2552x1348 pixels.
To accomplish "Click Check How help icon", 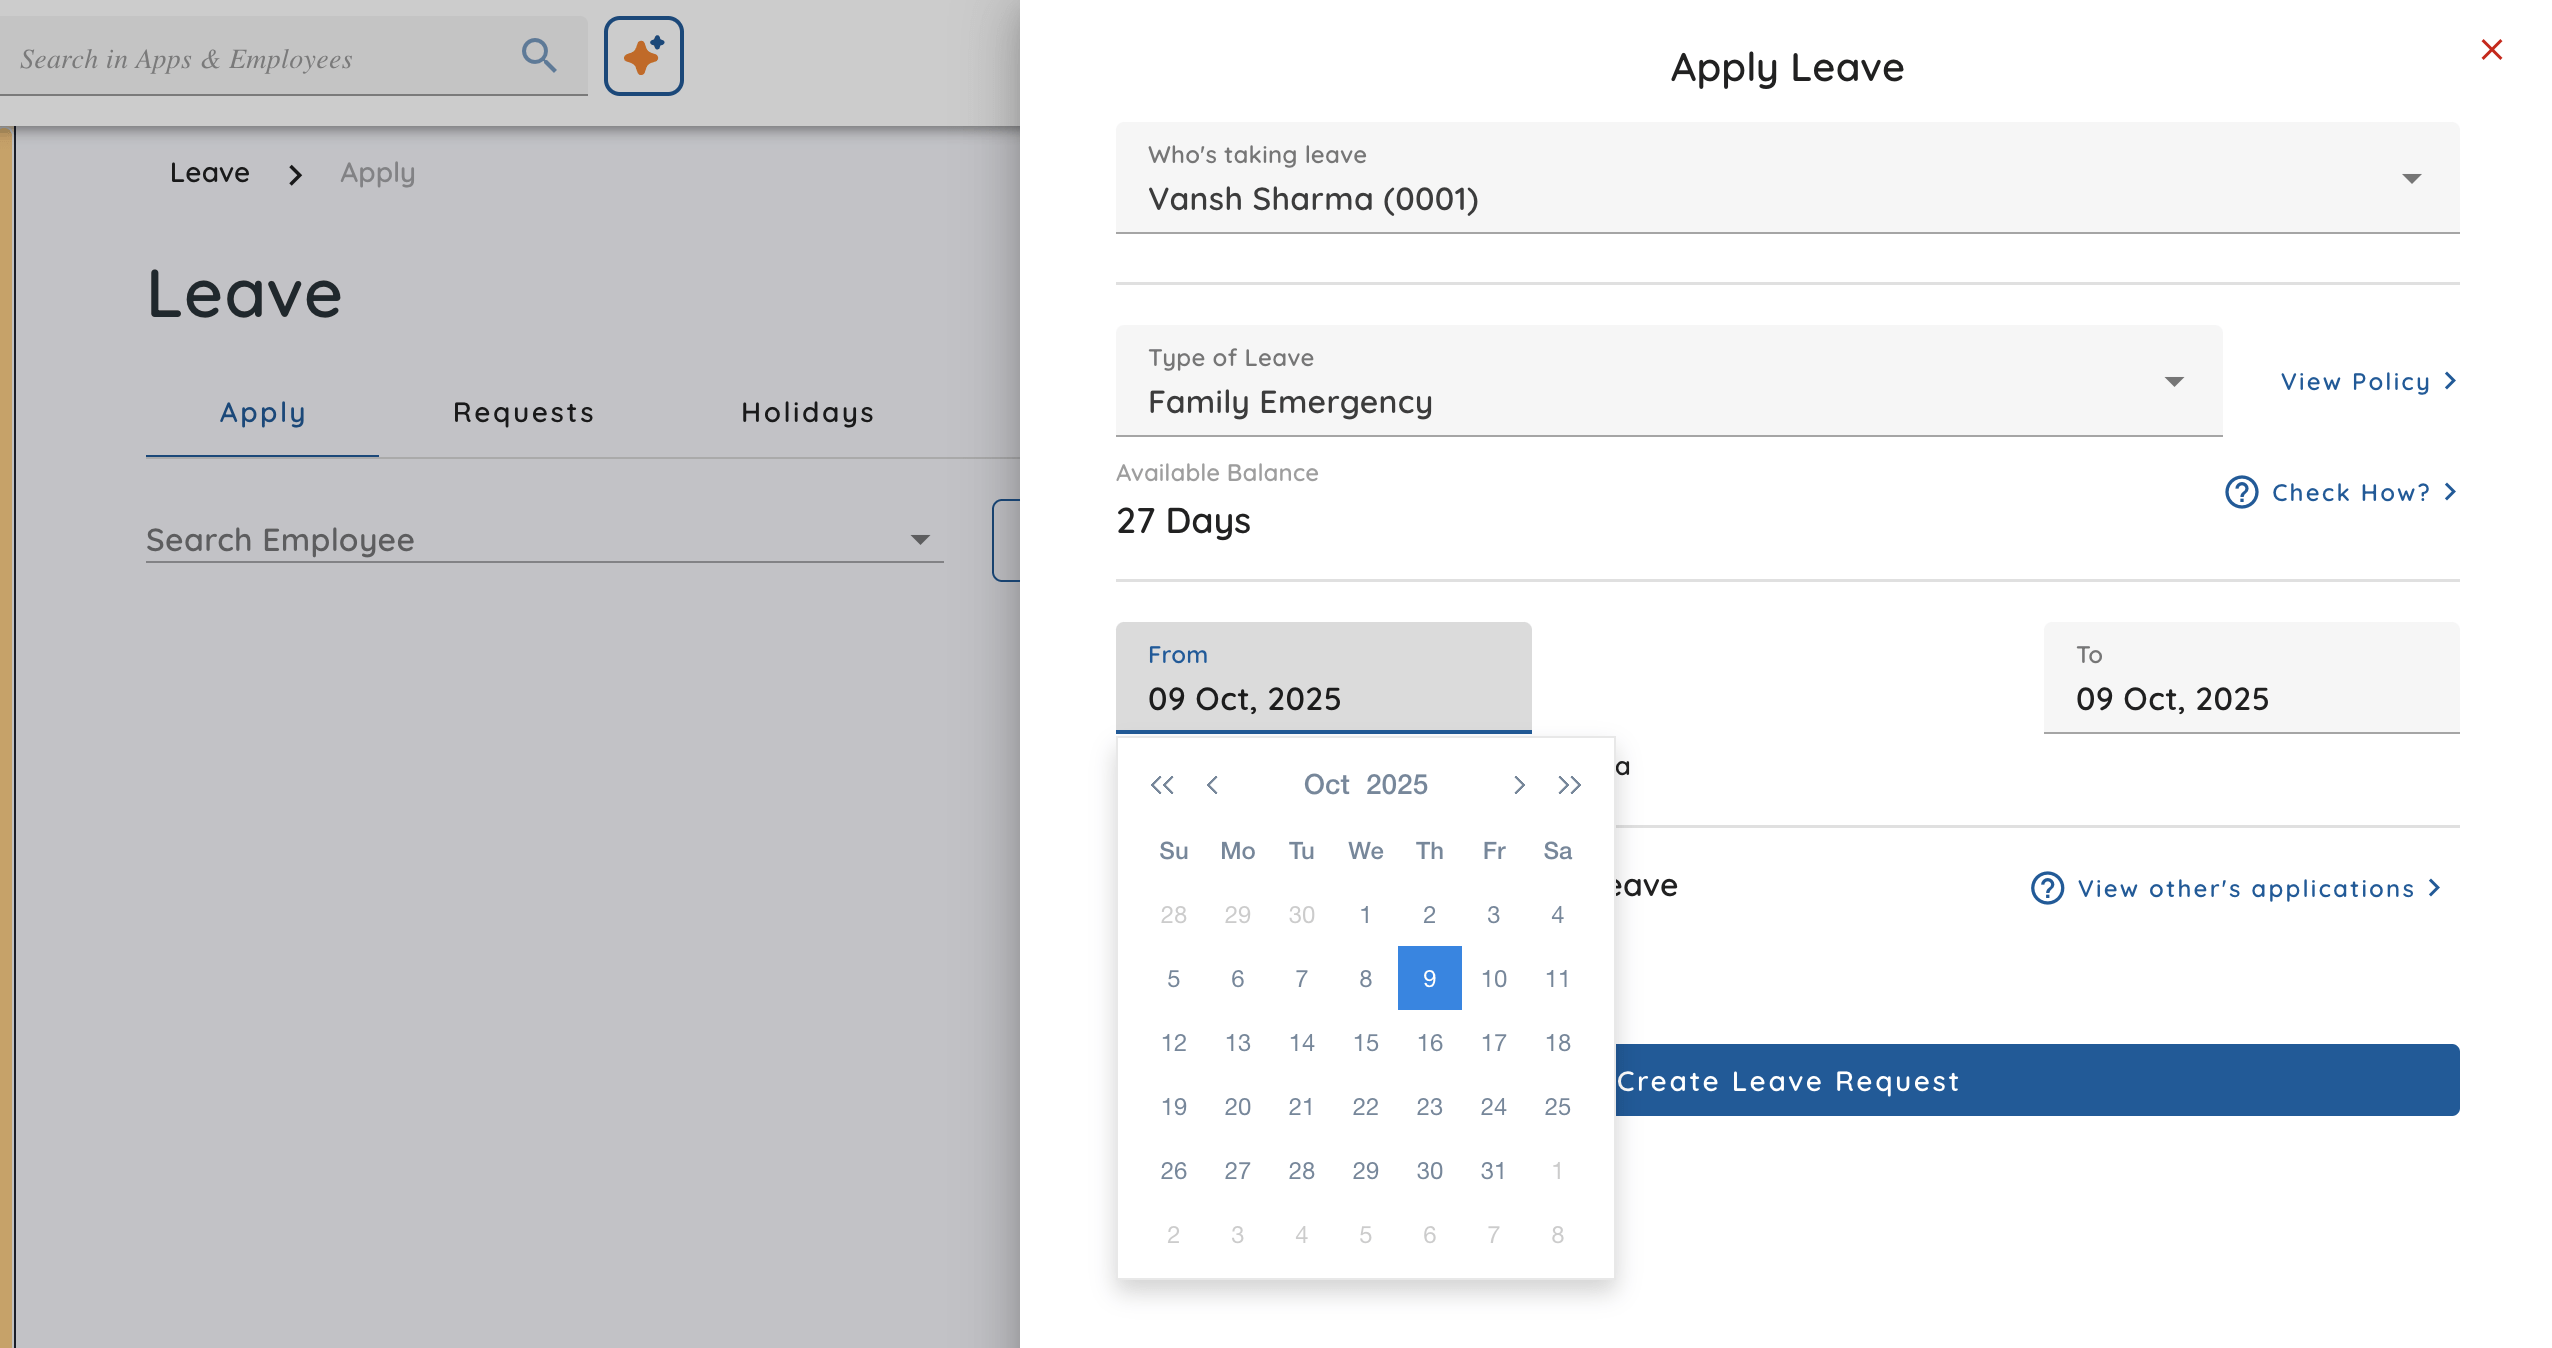I will click(2241, 492).
